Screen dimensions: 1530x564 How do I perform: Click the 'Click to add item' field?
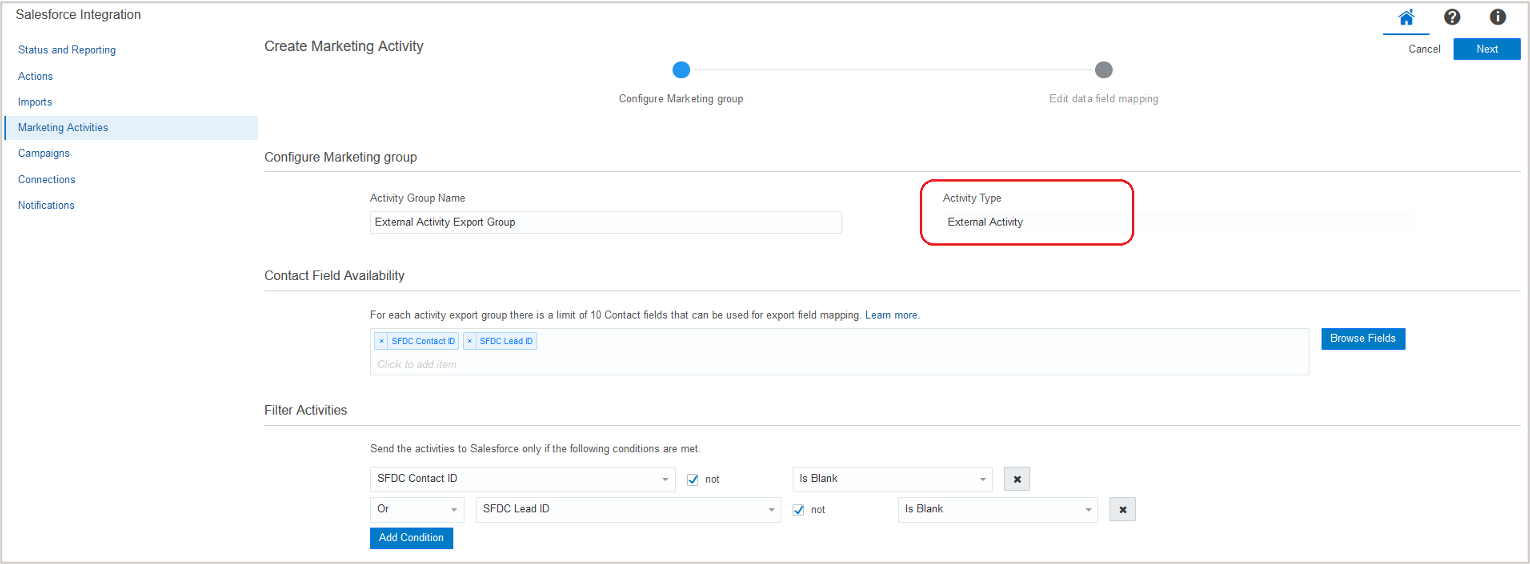point(839,364)
